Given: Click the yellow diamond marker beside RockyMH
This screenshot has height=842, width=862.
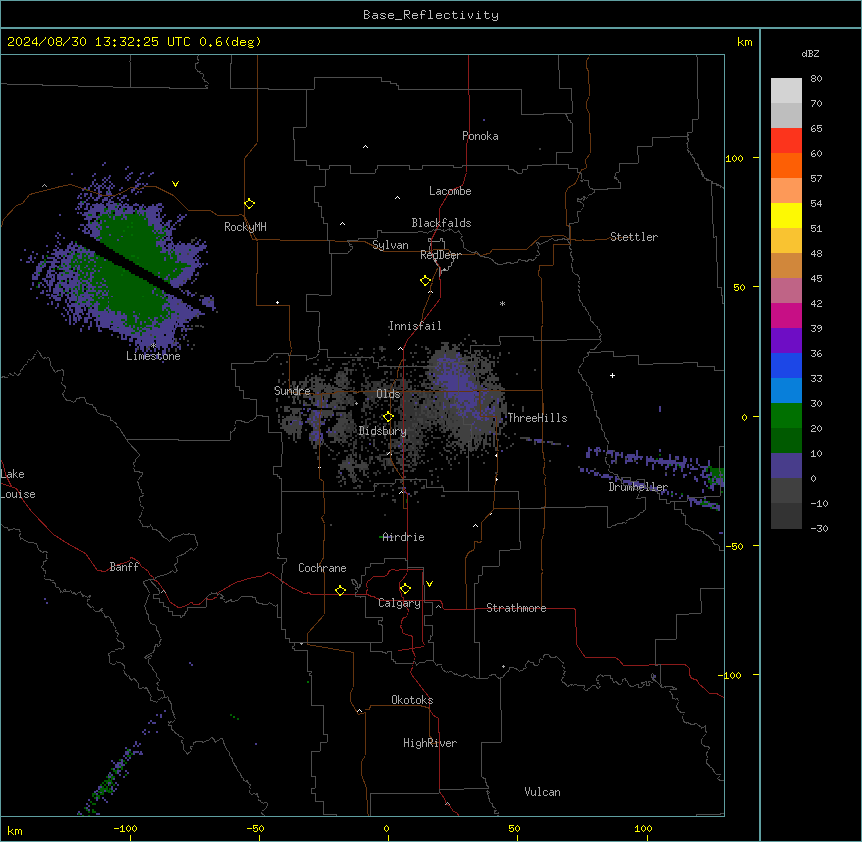Looking at the screenshot, I should point(250,204).
